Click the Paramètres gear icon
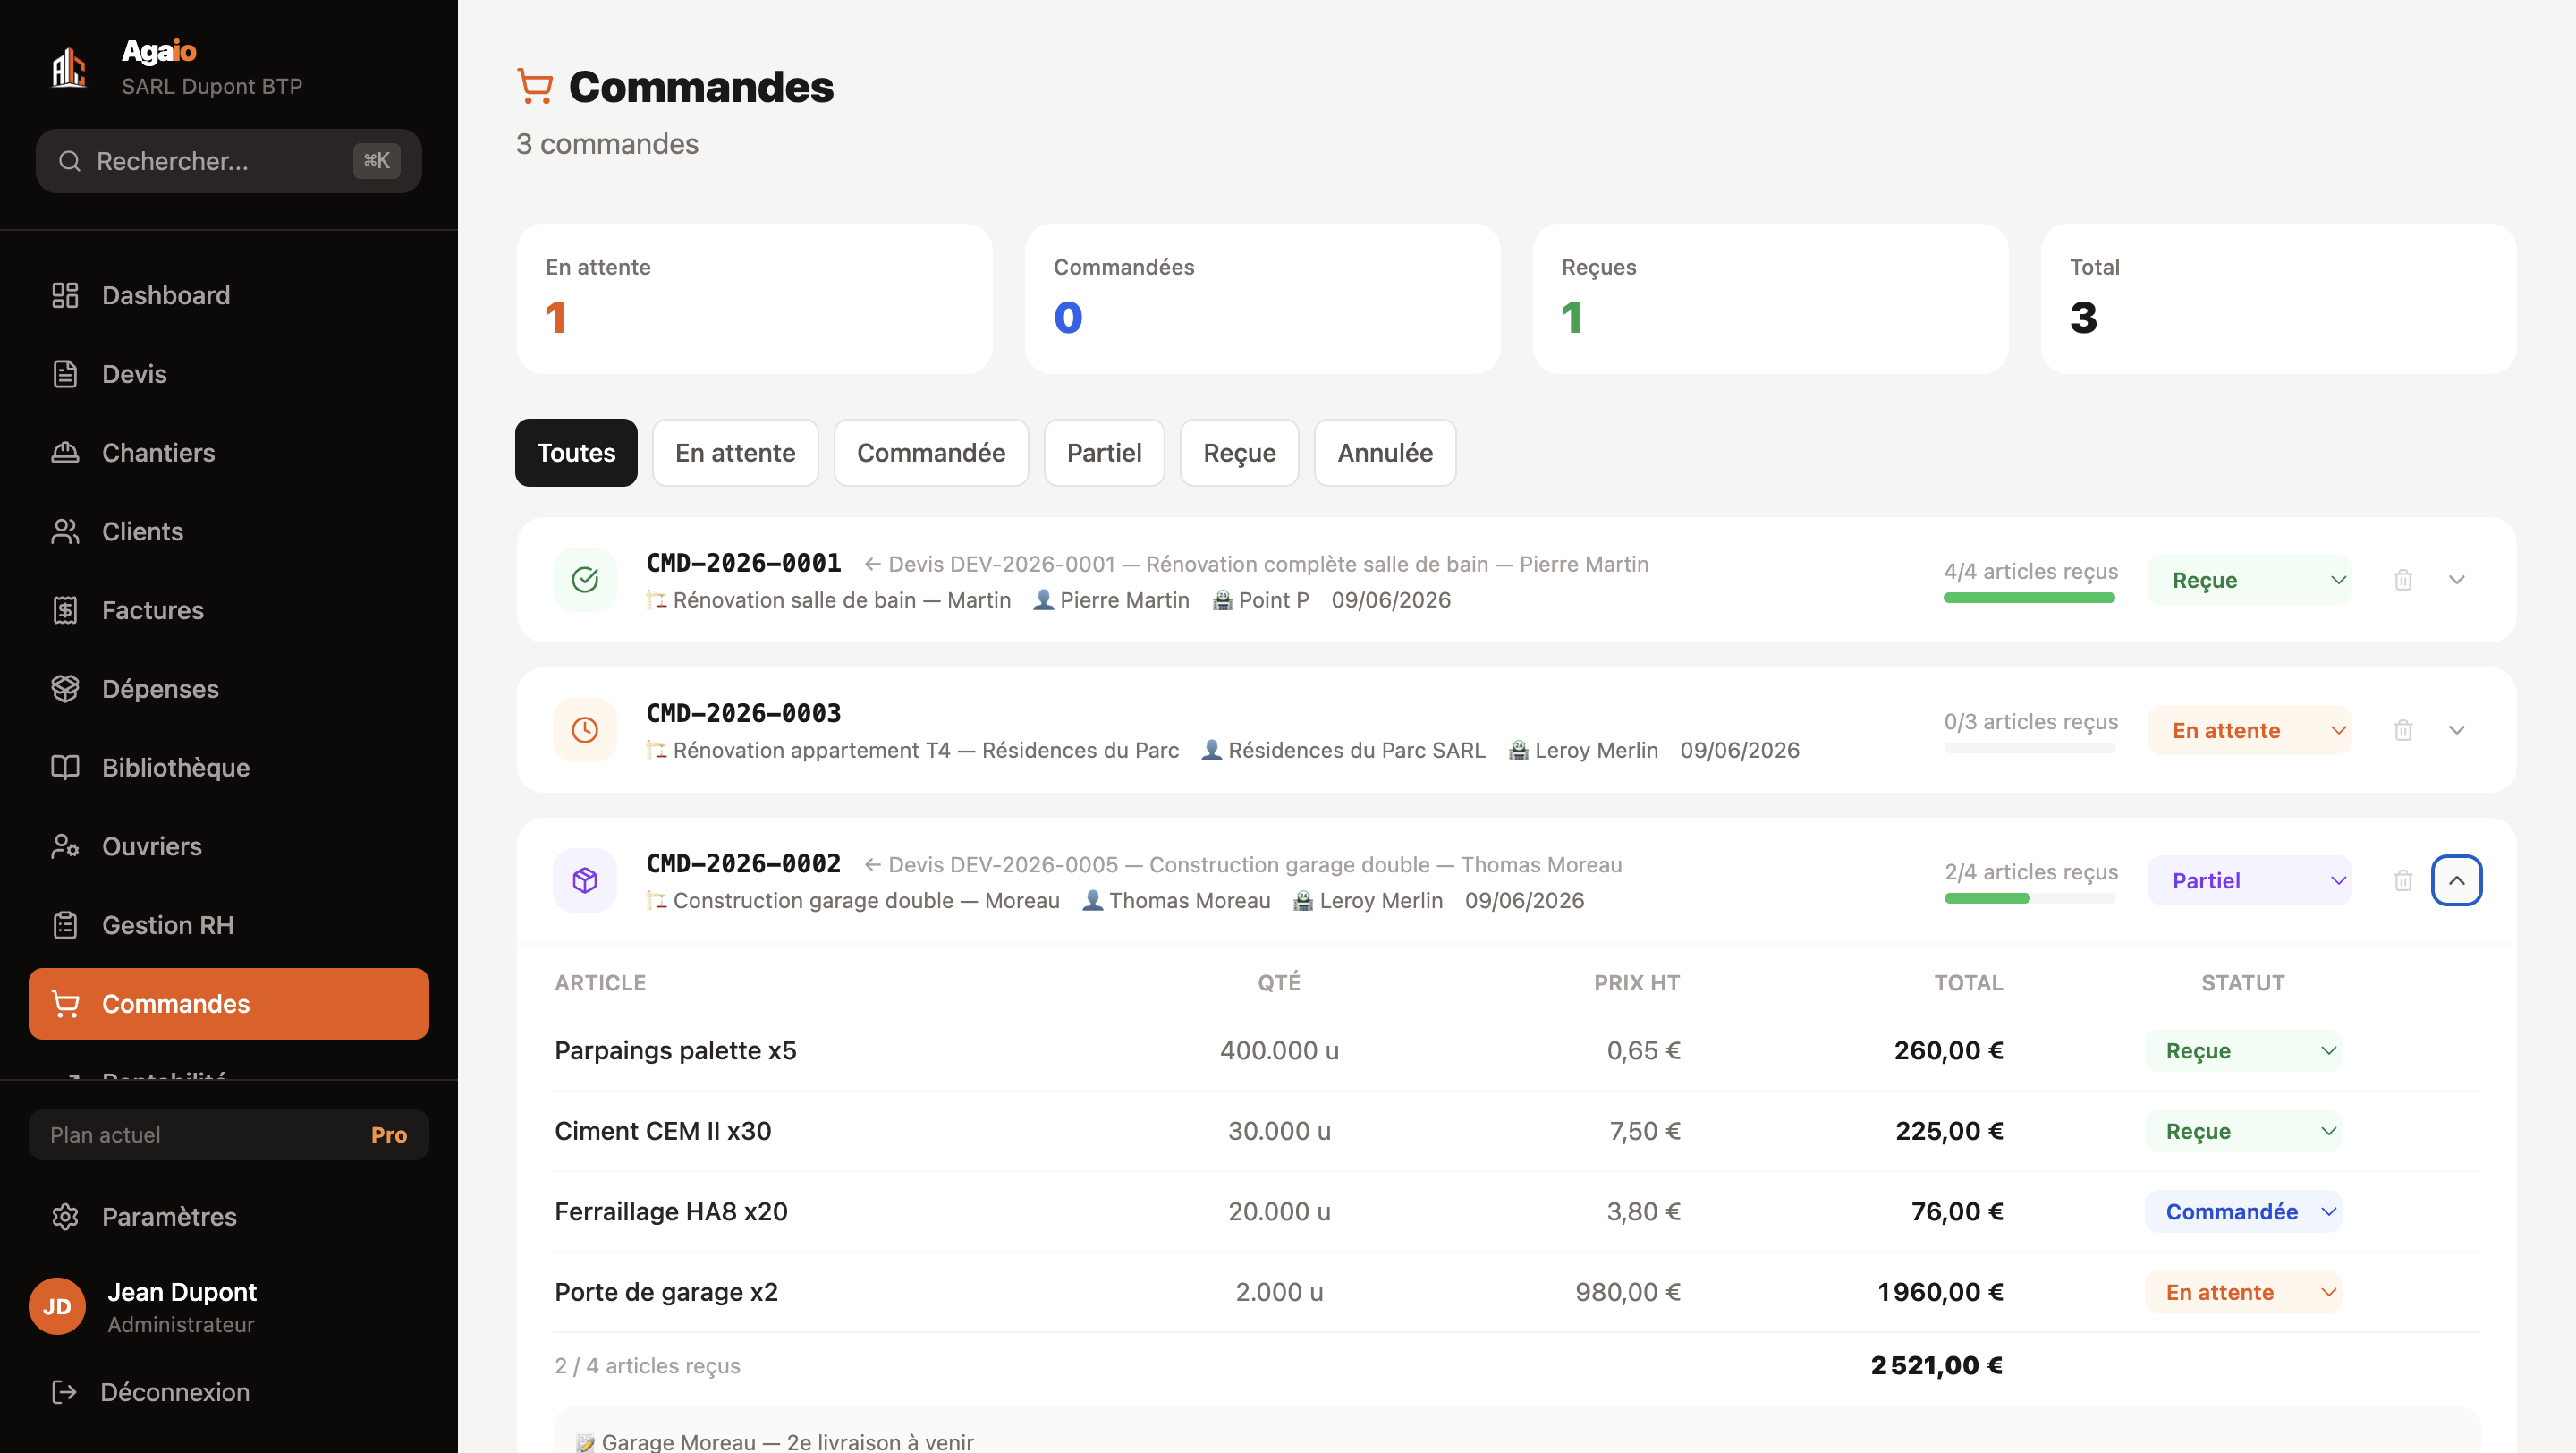 (65, 1217)
